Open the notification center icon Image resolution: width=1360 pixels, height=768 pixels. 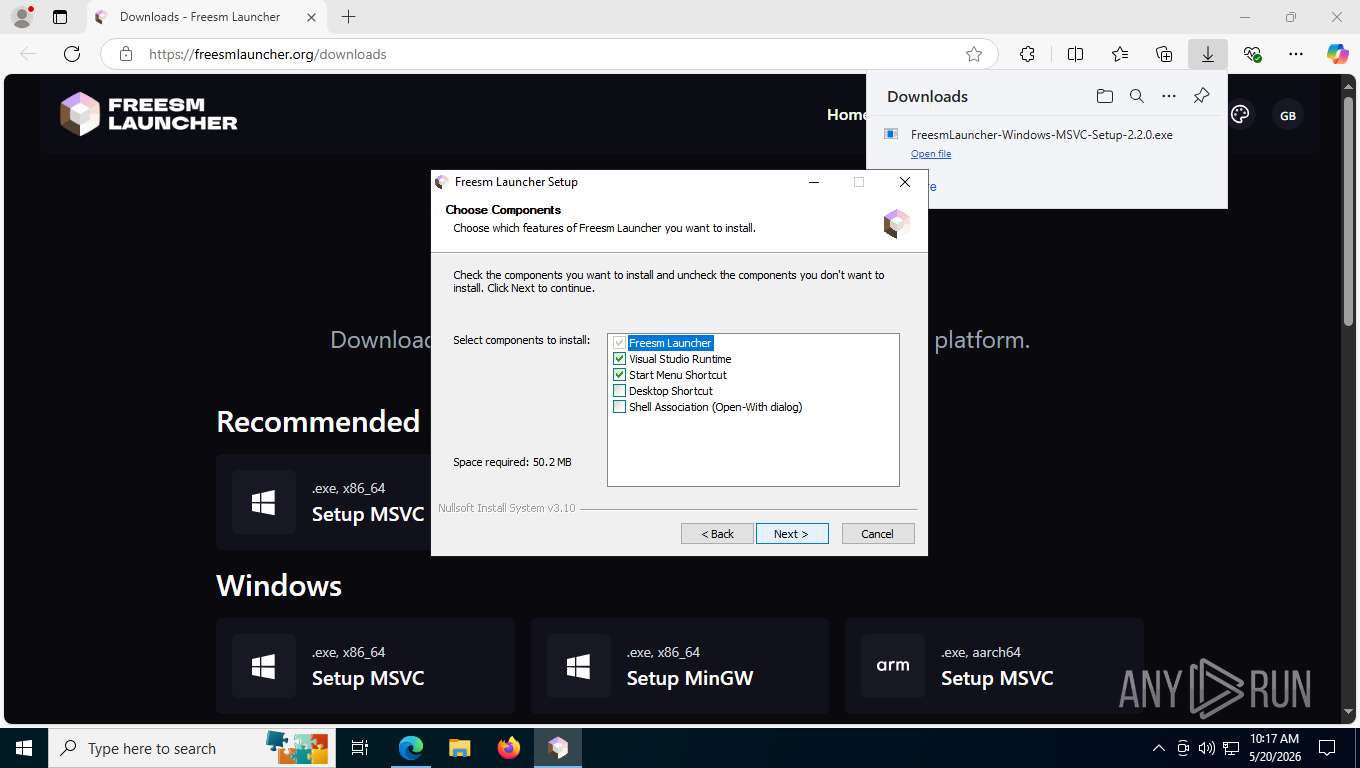pyautogui.click(x=1327, y=748)
